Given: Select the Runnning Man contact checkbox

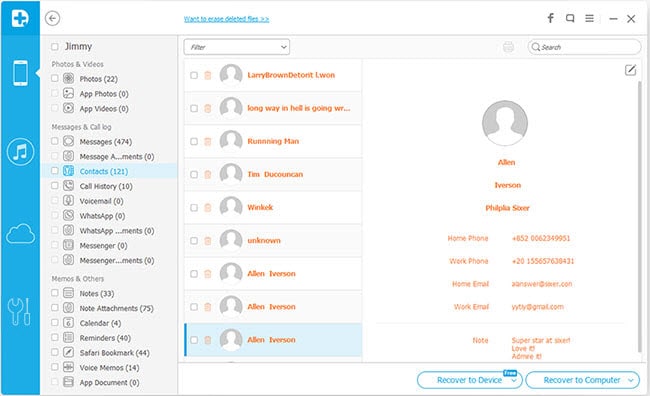Looking at the screenshot, I should pyautogui.click(x=194, y=141).
